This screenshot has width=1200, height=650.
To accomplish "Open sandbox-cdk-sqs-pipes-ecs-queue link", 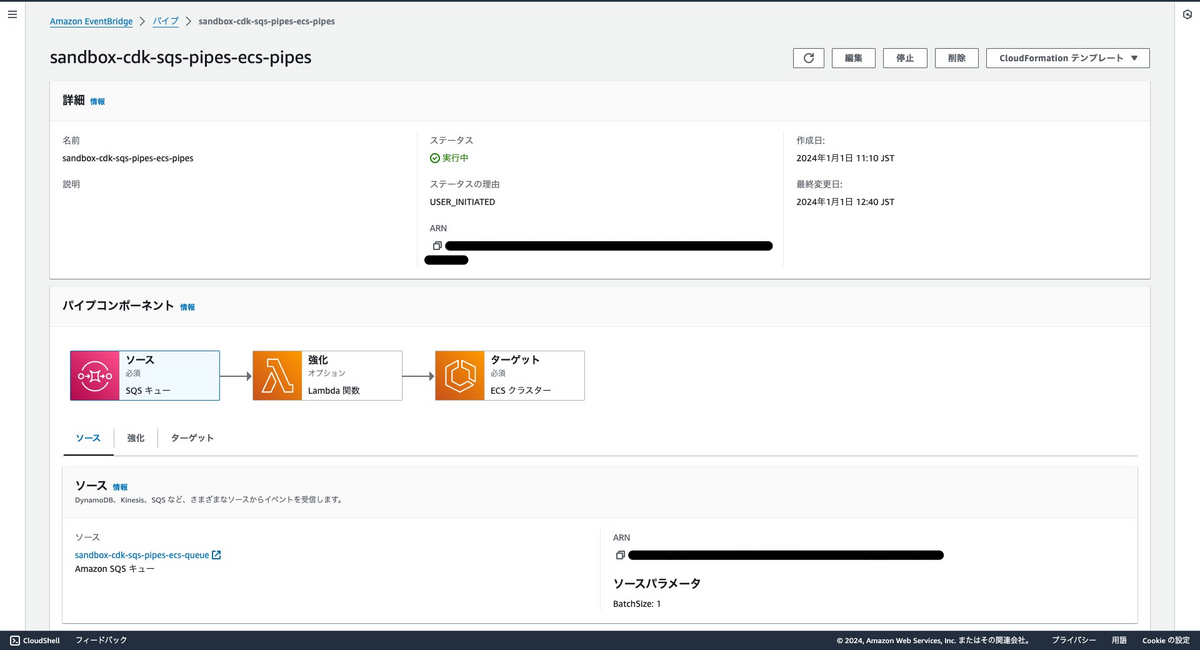I will (x=142, y=555).
